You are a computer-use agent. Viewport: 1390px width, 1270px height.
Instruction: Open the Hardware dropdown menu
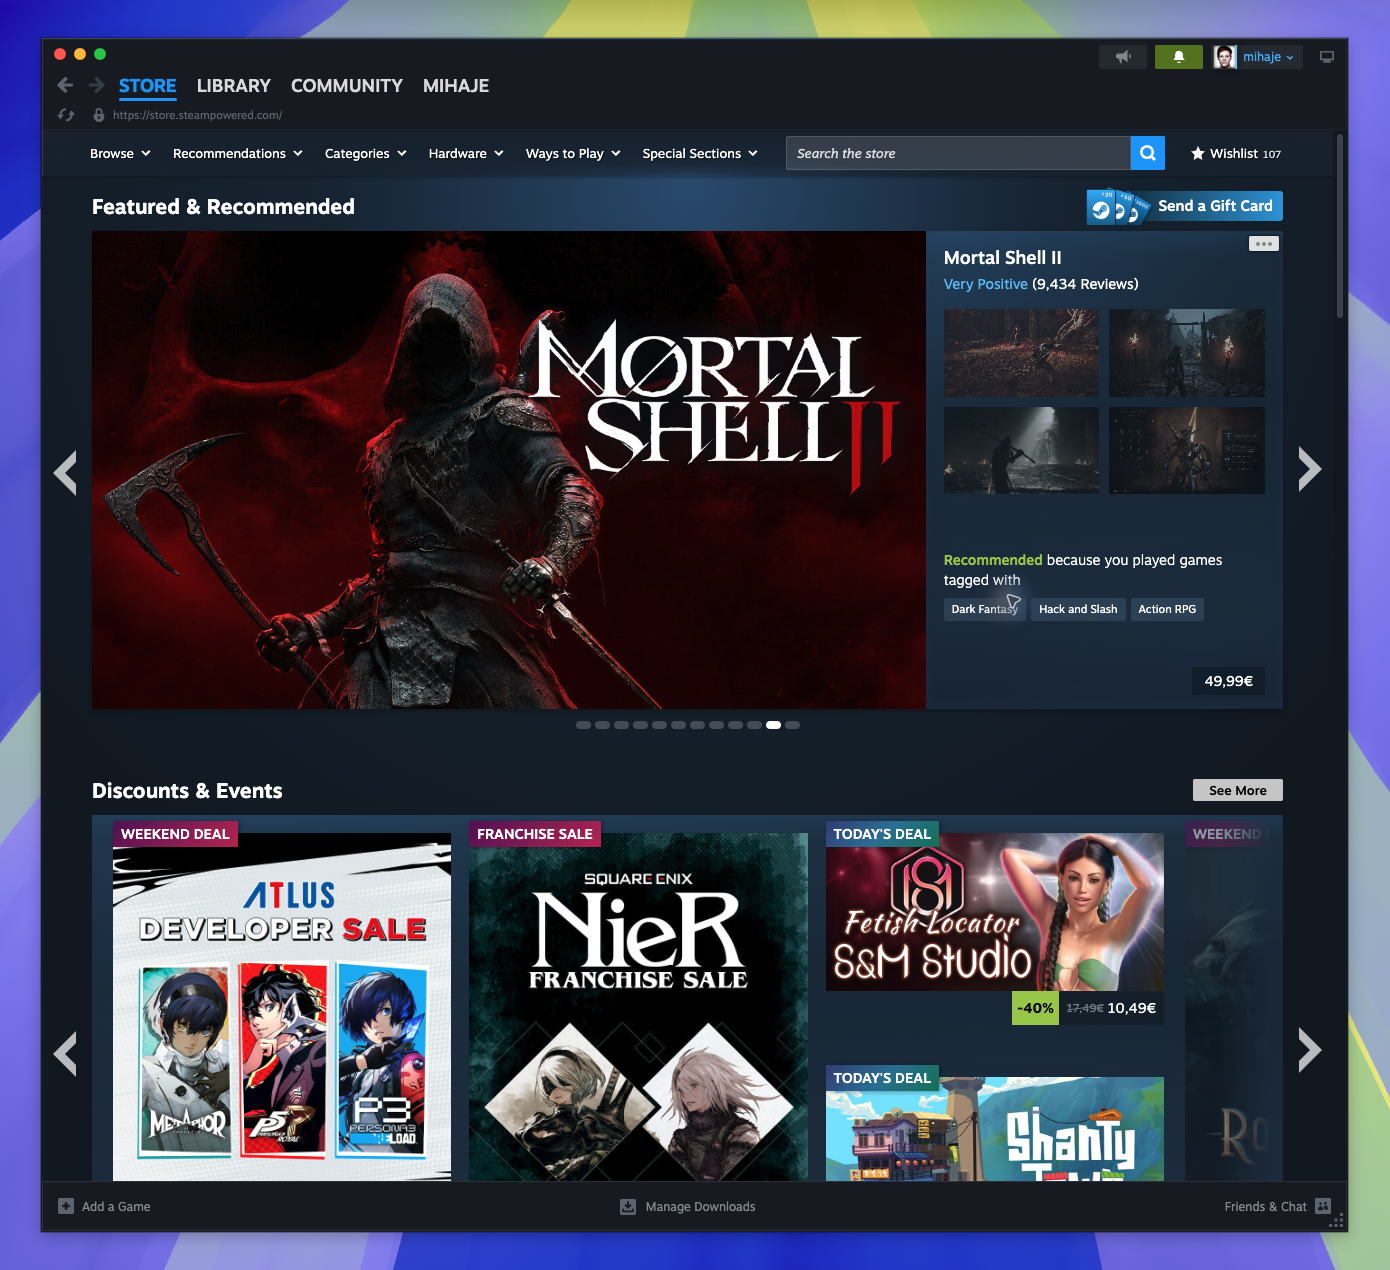pyautogui.click(x=465, y=153)
